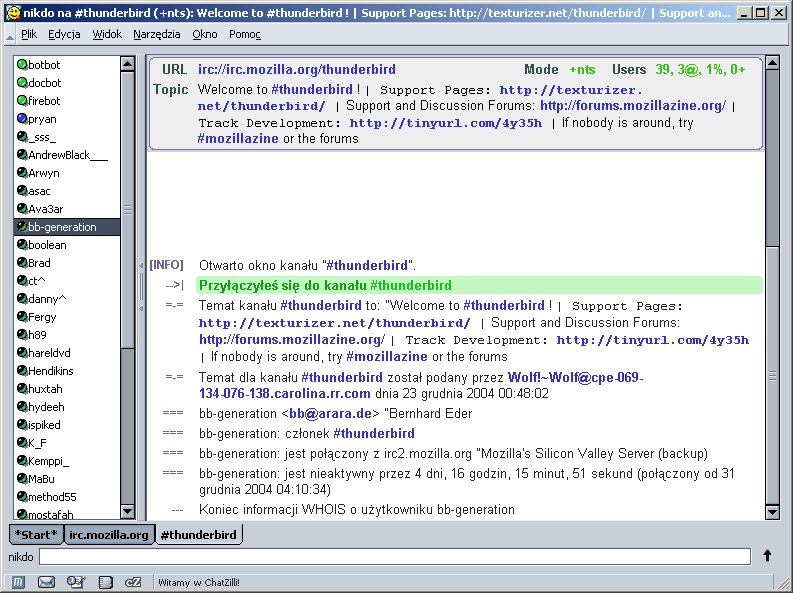Click the status icon beside boolean
The height and width of the screenshot is (593, 793).
coord(22,245)
